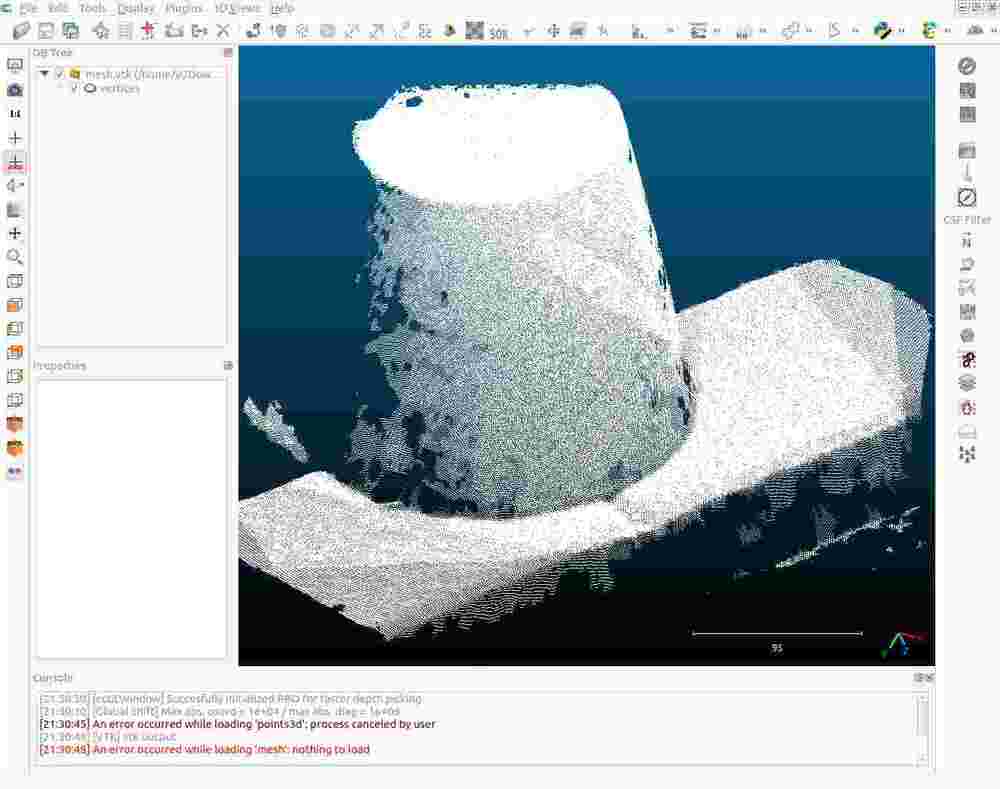Click the Python plugin icon in toolbar
Viewport: 1000px width, 789px height.
pos(882,31)
